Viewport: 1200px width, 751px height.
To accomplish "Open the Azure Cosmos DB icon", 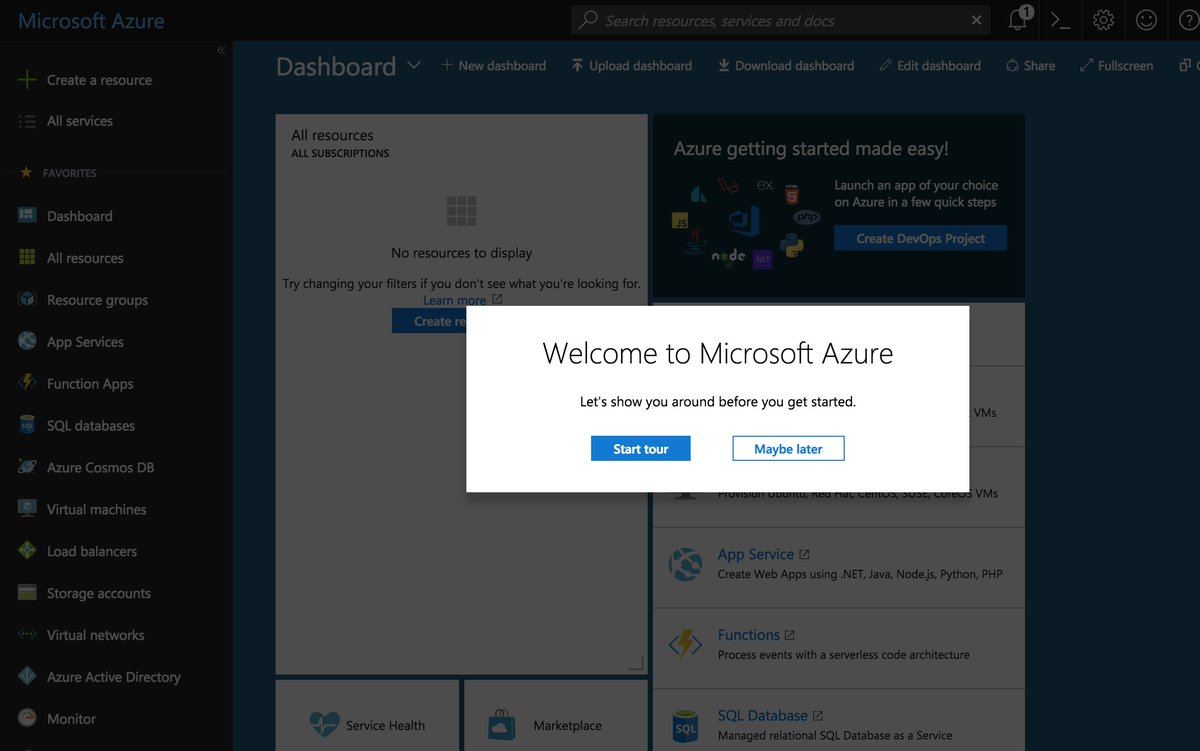I will click(x=27, y=467).
